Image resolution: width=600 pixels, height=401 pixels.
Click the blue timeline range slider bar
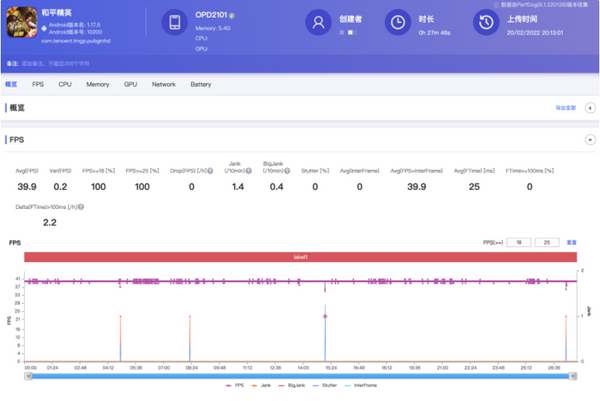[300, 375]
